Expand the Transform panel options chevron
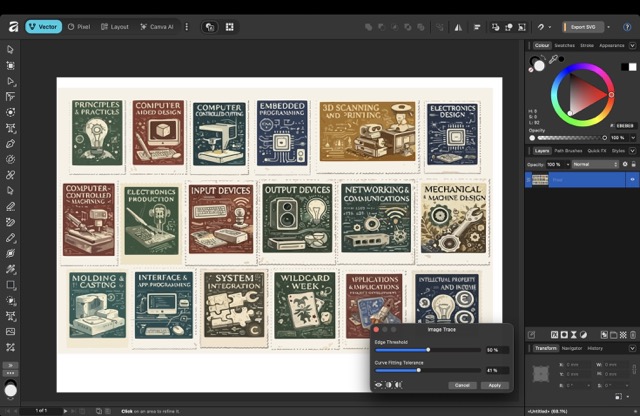The height and width of the screenshot is (416, 640). [632, 348]
